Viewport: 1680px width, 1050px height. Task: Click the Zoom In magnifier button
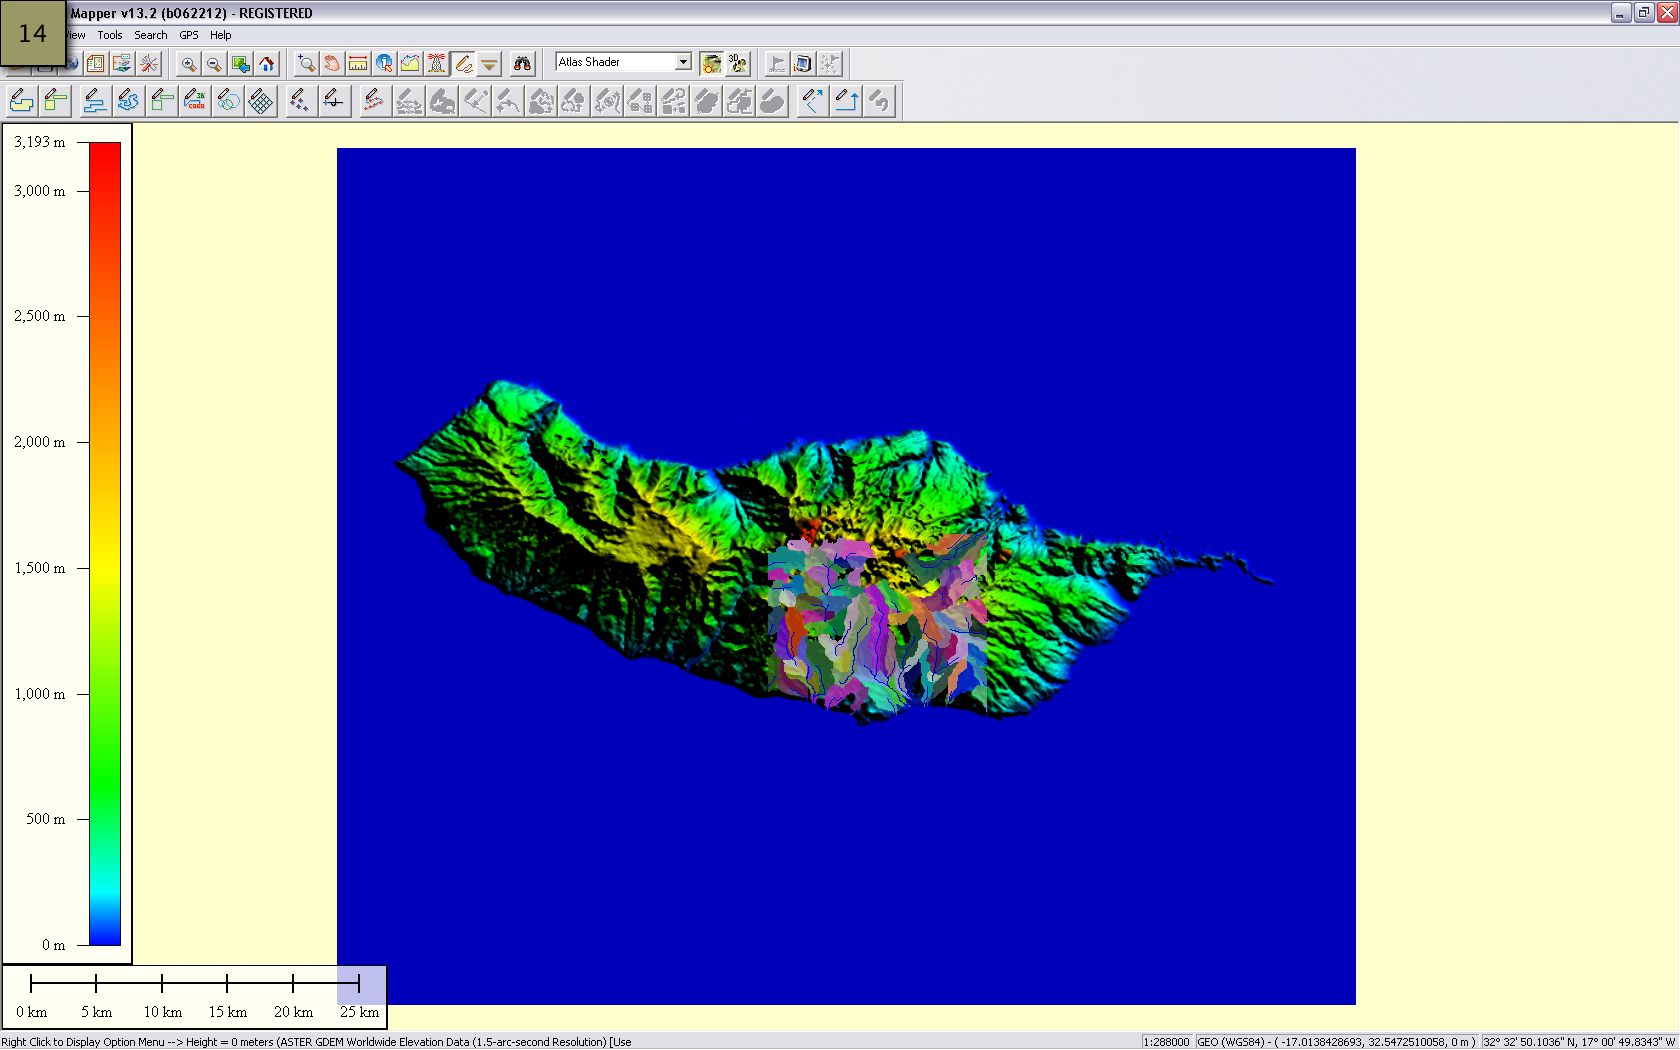188,64
